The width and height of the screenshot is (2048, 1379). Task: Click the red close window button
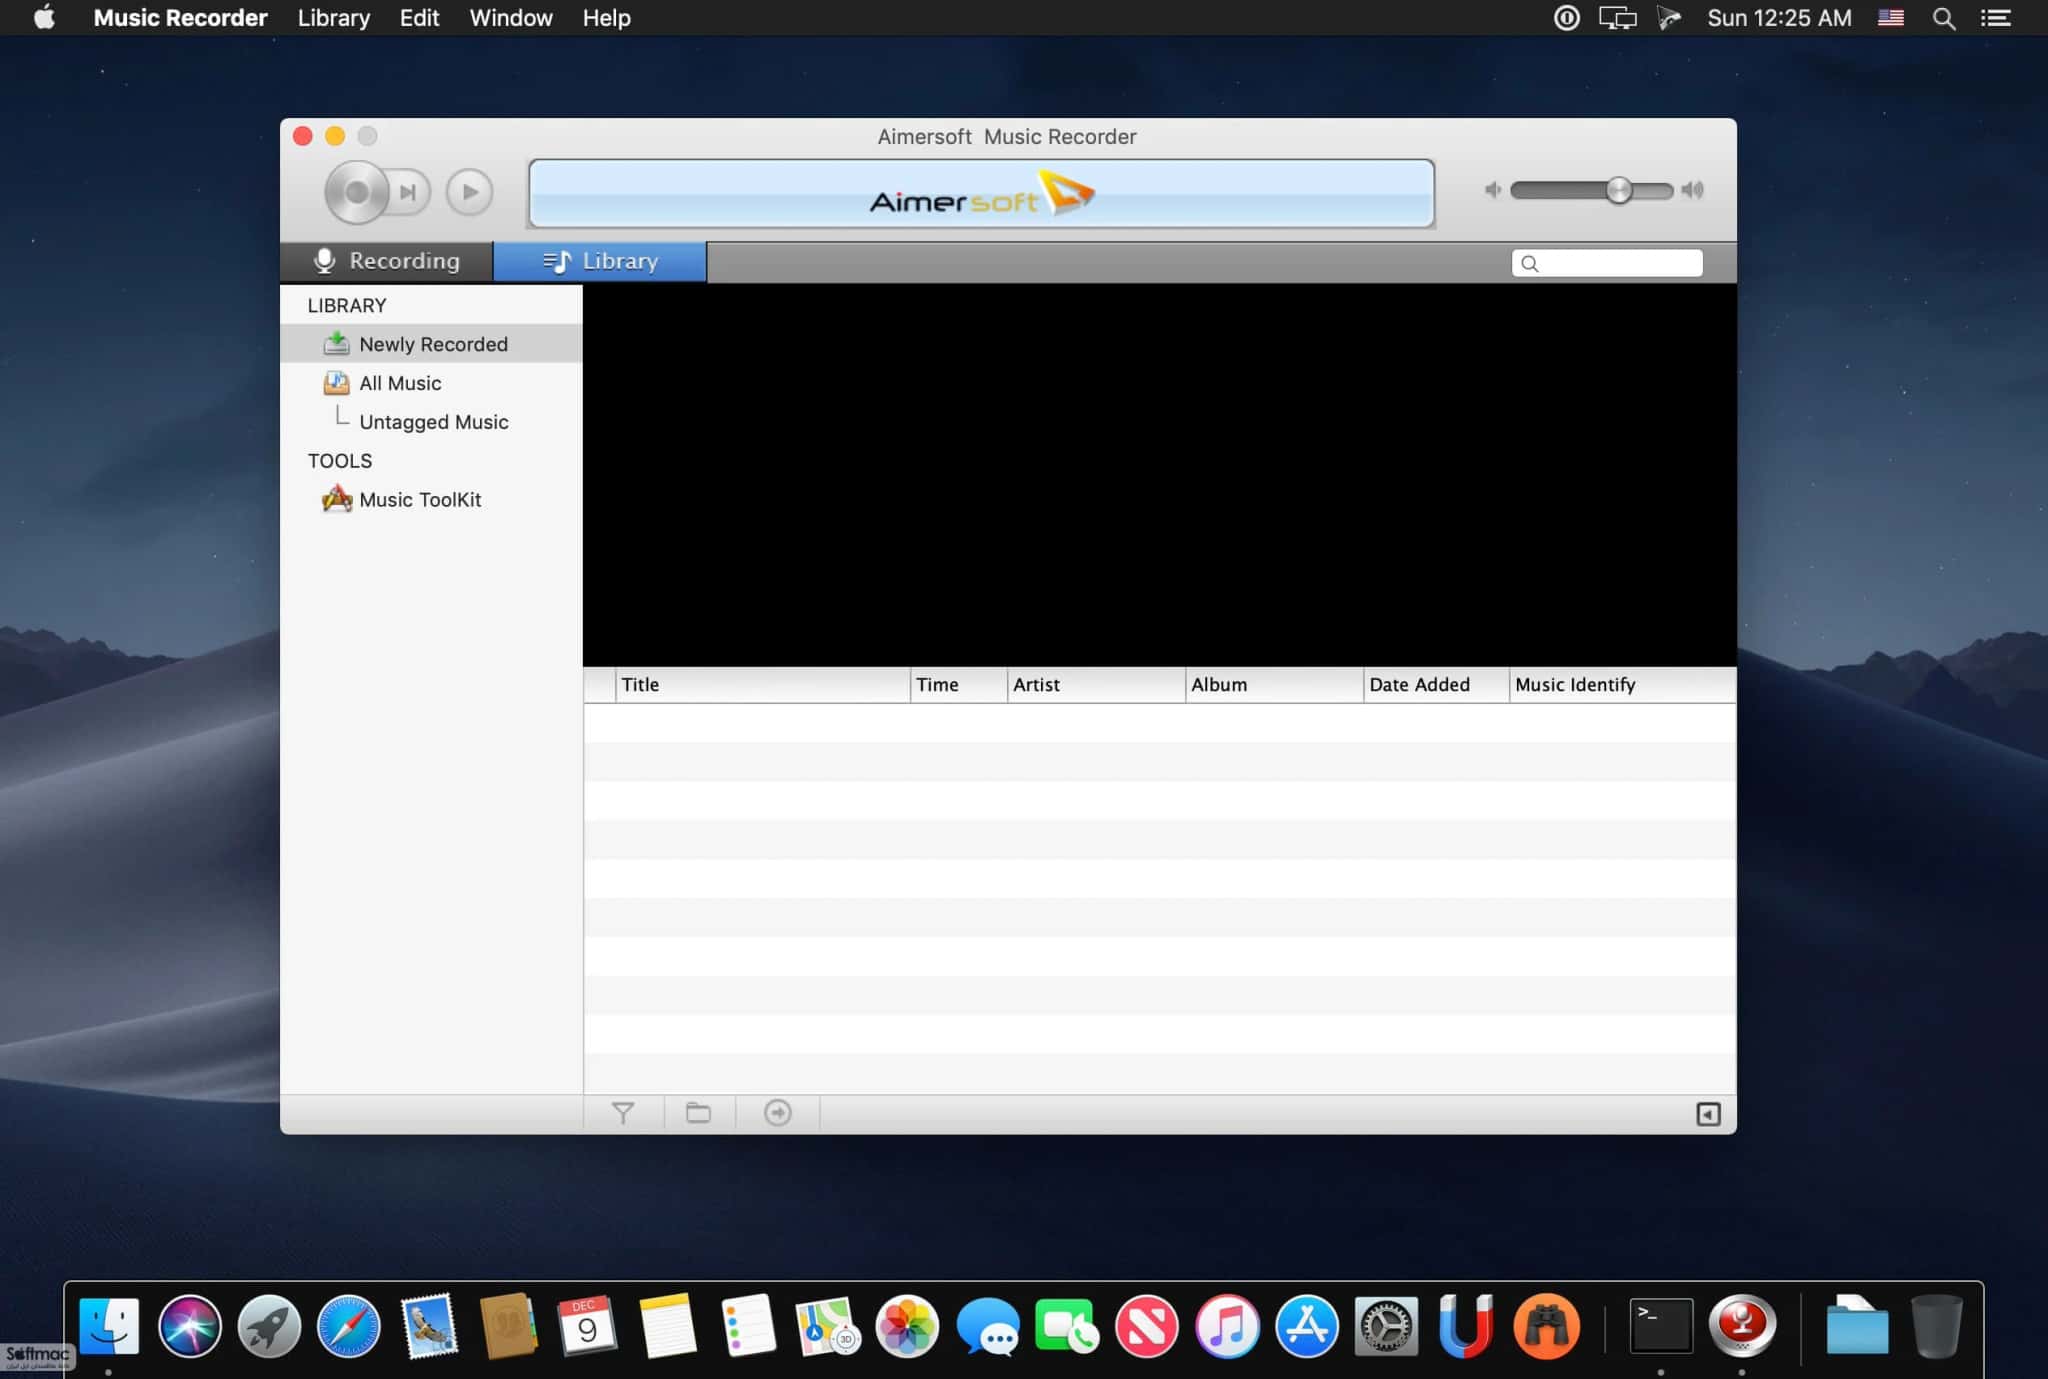point(303,136)
